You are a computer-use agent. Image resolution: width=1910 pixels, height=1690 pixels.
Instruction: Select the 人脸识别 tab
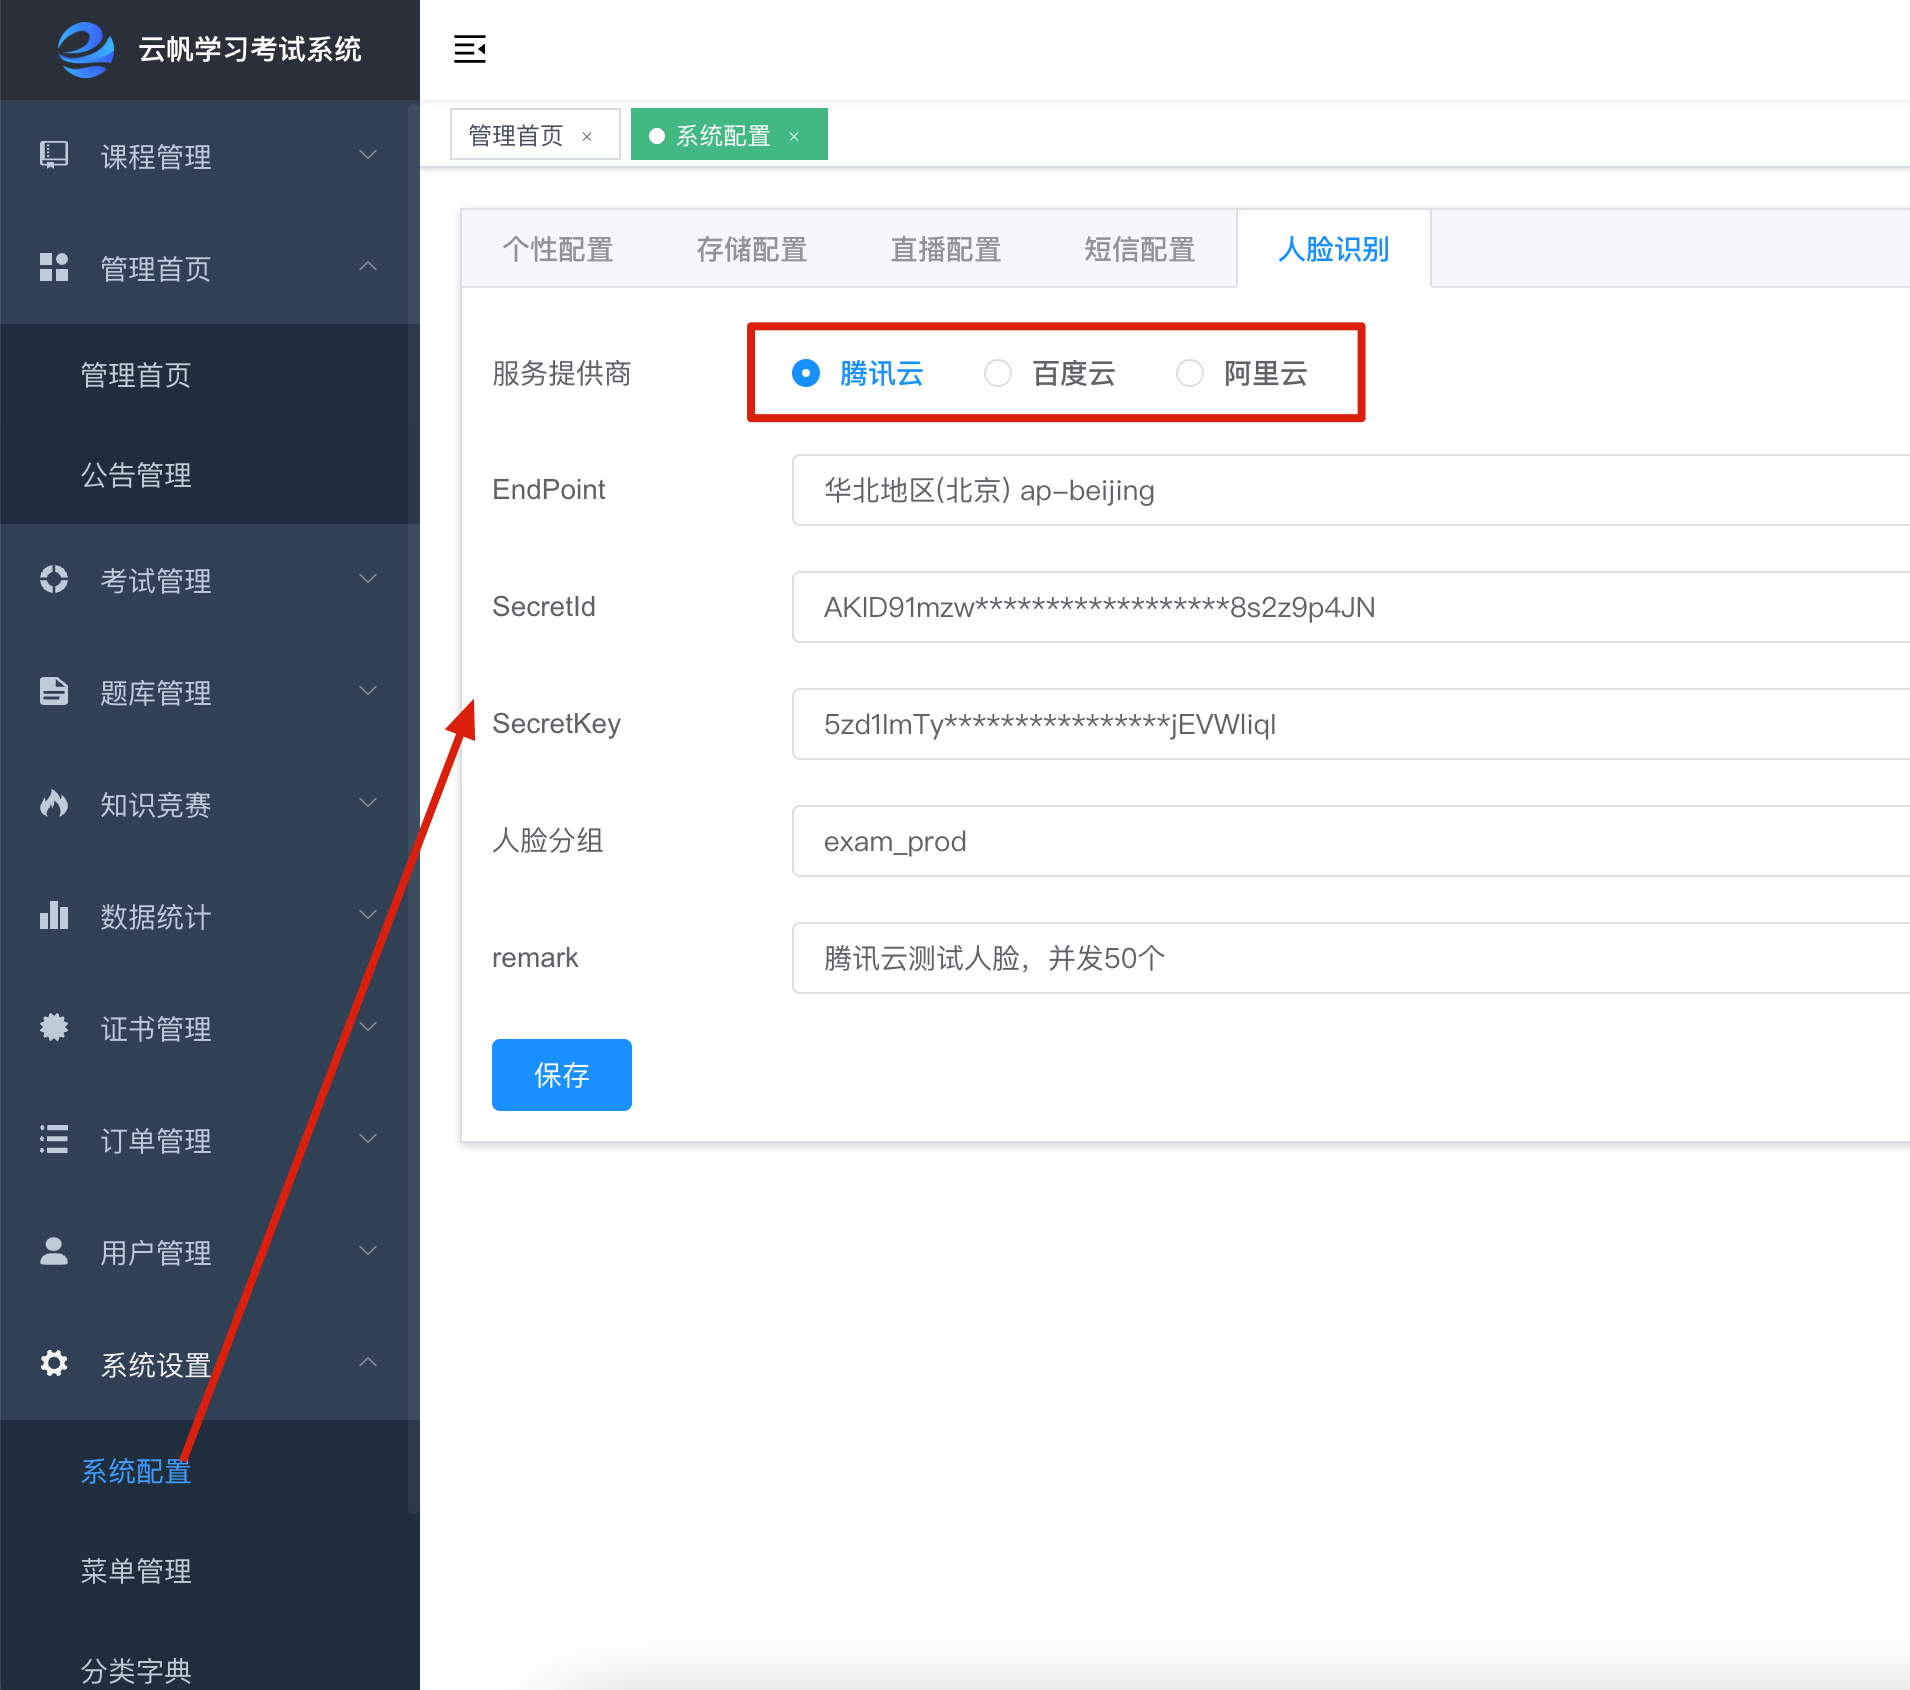tap(1334, 249)
